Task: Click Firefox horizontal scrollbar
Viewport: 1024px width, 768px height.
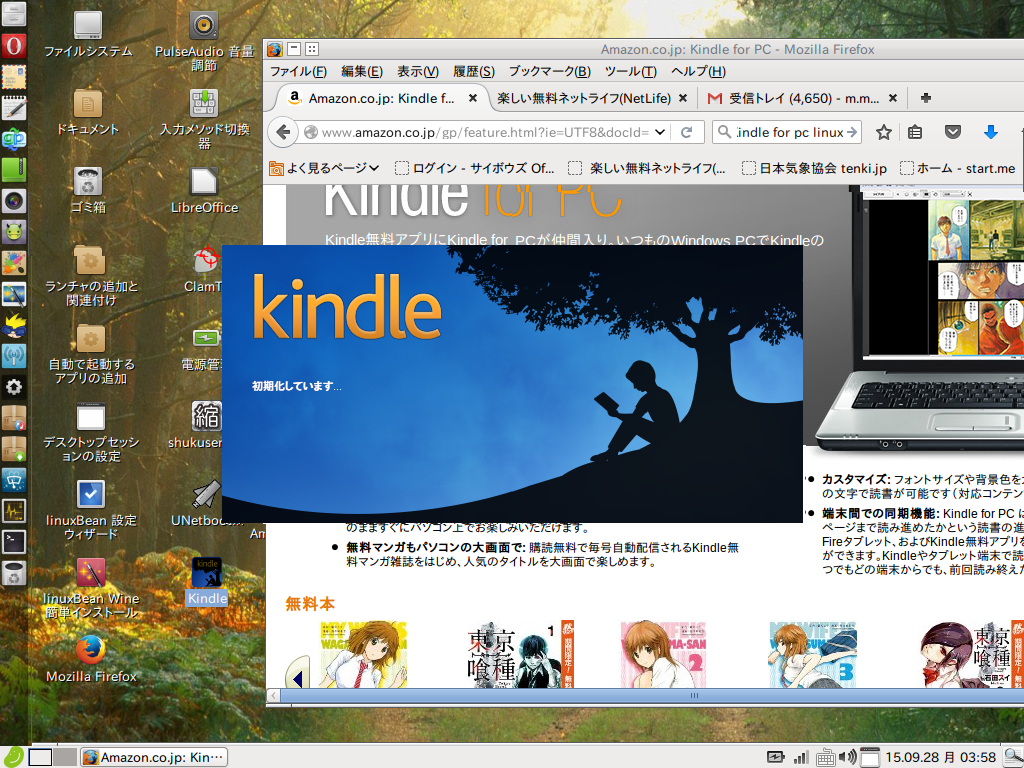Action: 694,696
